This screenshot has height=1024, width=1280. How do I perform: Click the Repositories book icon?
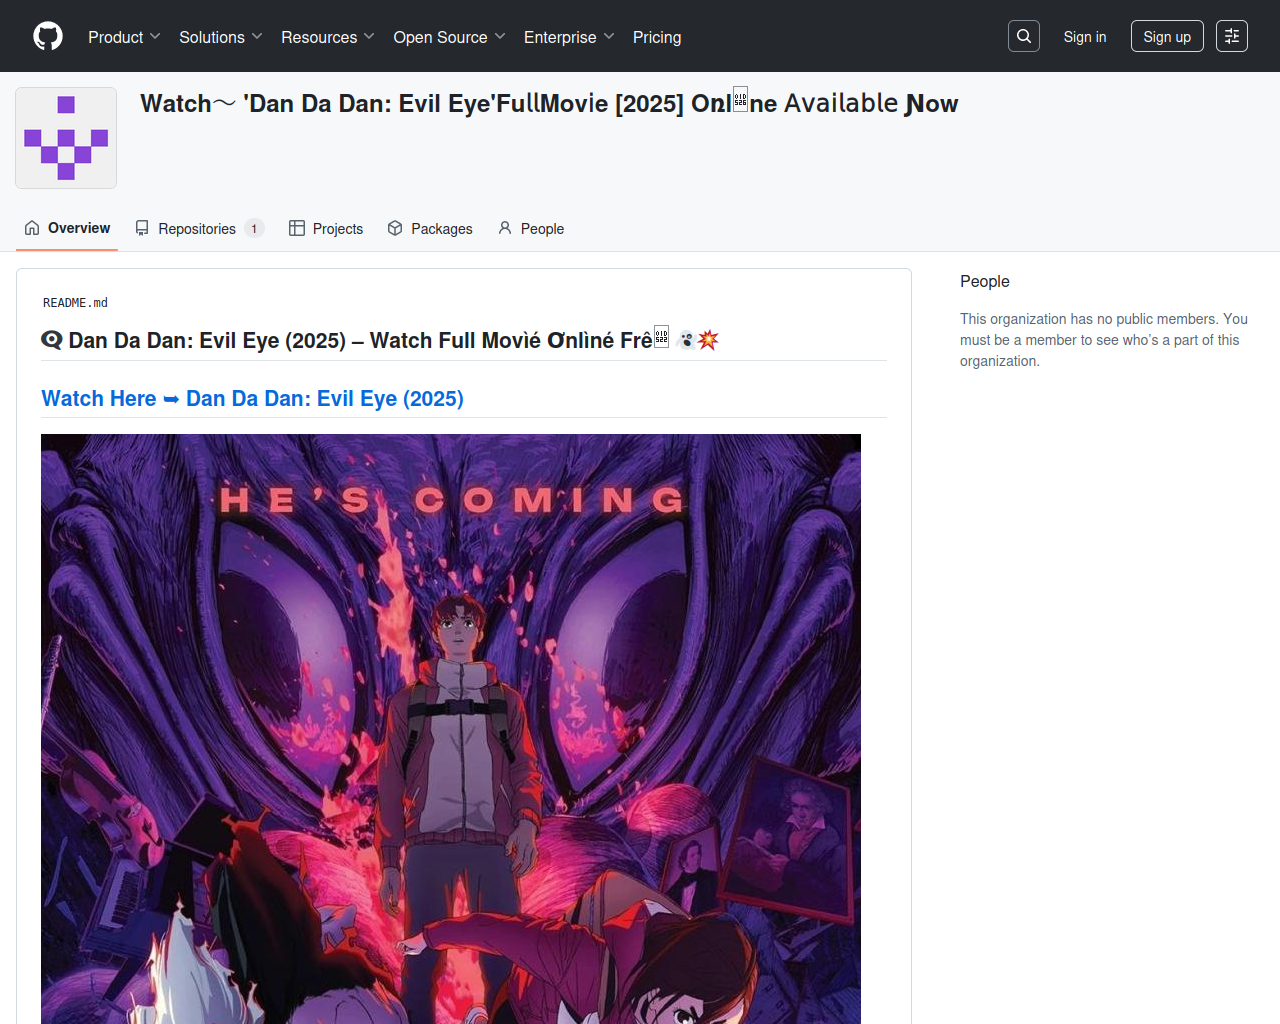(x=143, y=228)
